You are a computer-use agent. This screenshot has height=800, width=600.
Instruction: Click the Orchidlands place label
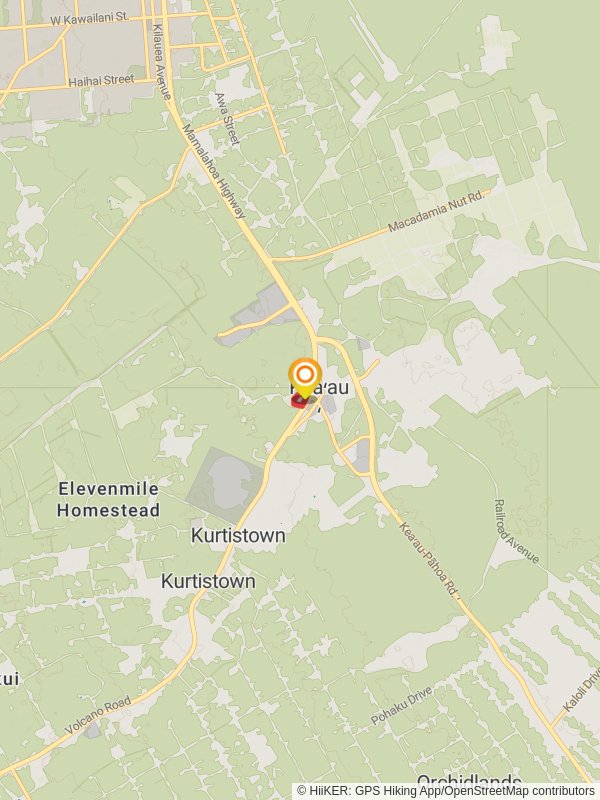click(469, 782)
